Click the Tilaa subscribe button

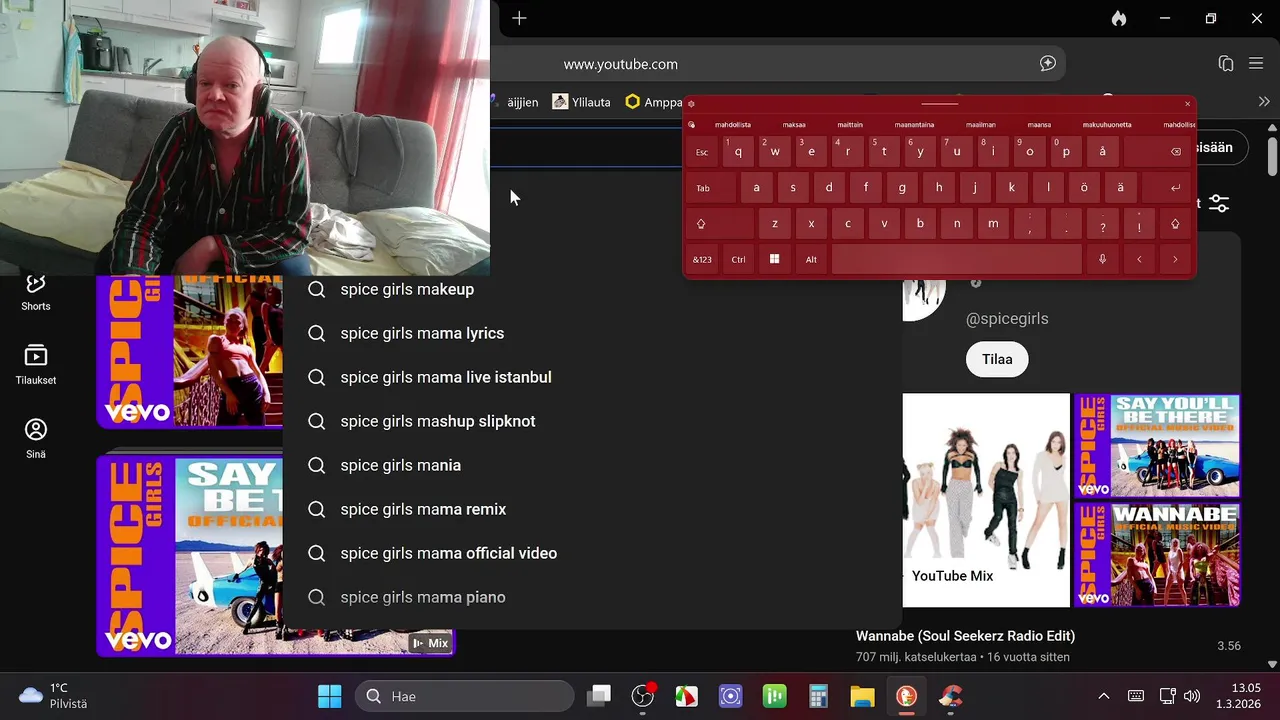click(997, 359)
